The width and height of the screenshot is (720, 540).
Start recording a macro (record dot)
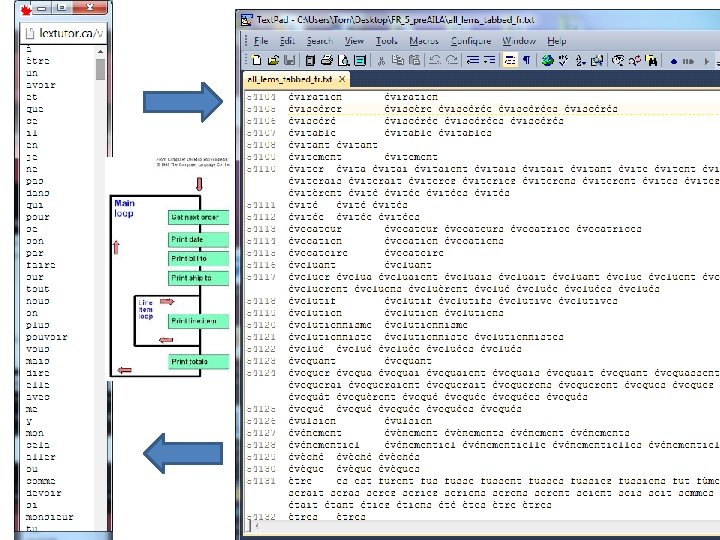pyautogui.click(x=674, y=61)
